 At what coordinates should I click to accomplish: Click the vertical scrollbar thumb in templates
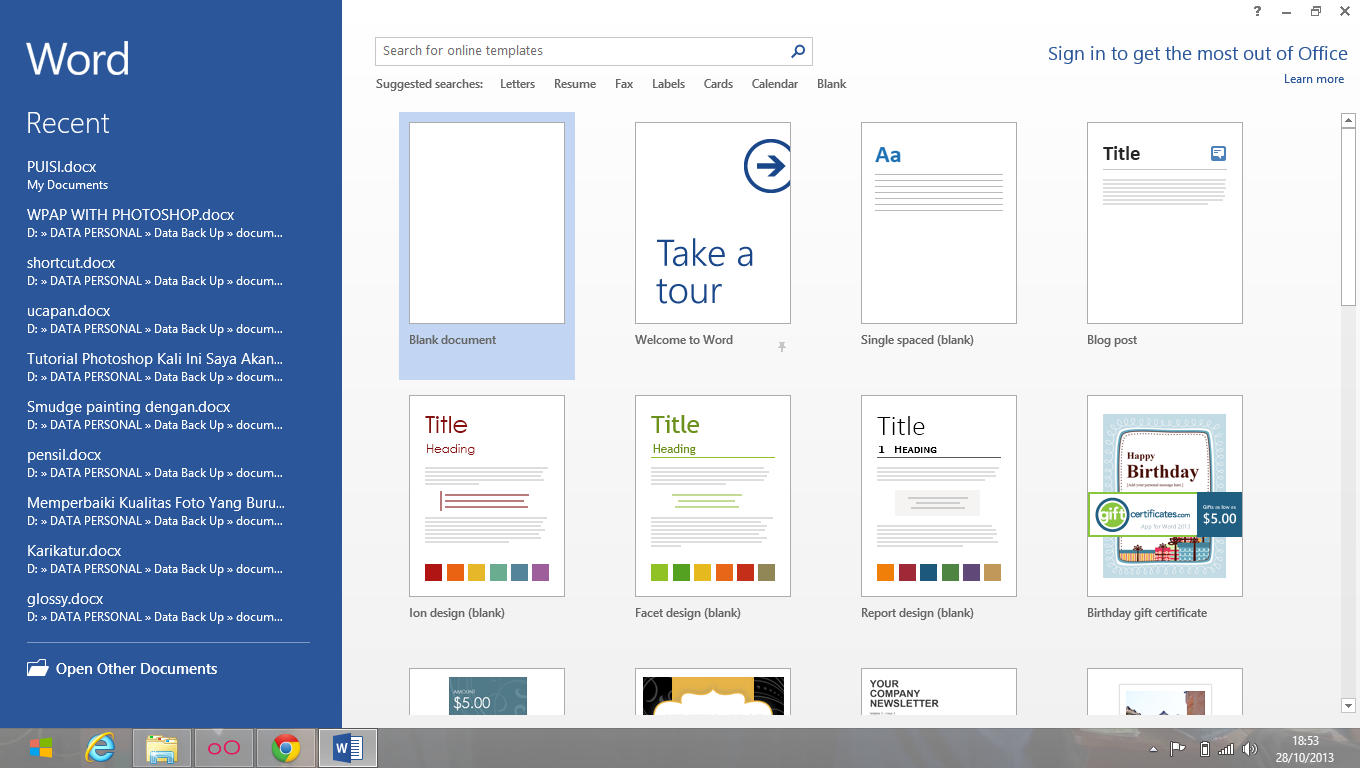(1348, 216)
